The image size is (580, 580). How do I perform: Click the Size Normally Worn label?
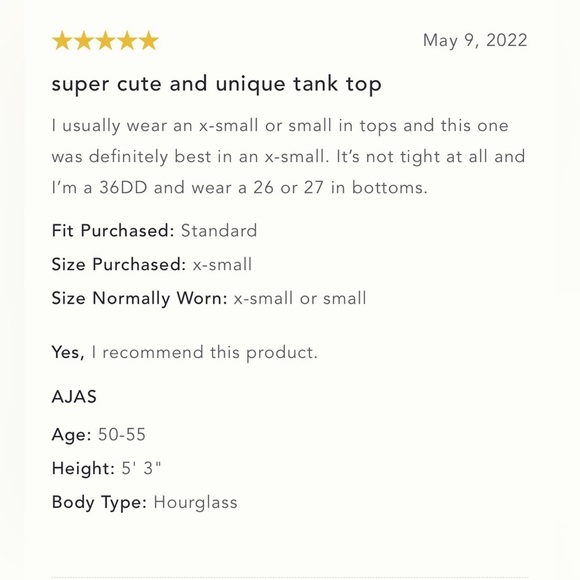tap(139, 298)
